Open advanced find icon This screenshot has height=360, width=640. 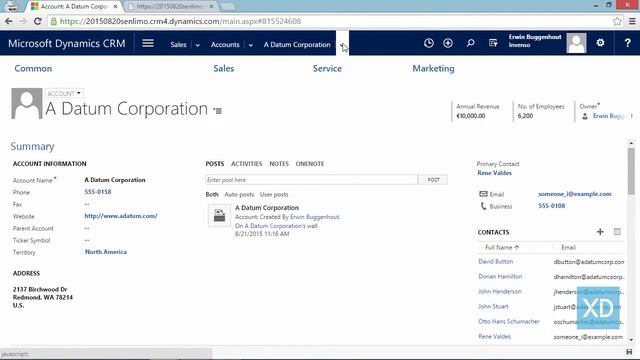pos(493,43)
